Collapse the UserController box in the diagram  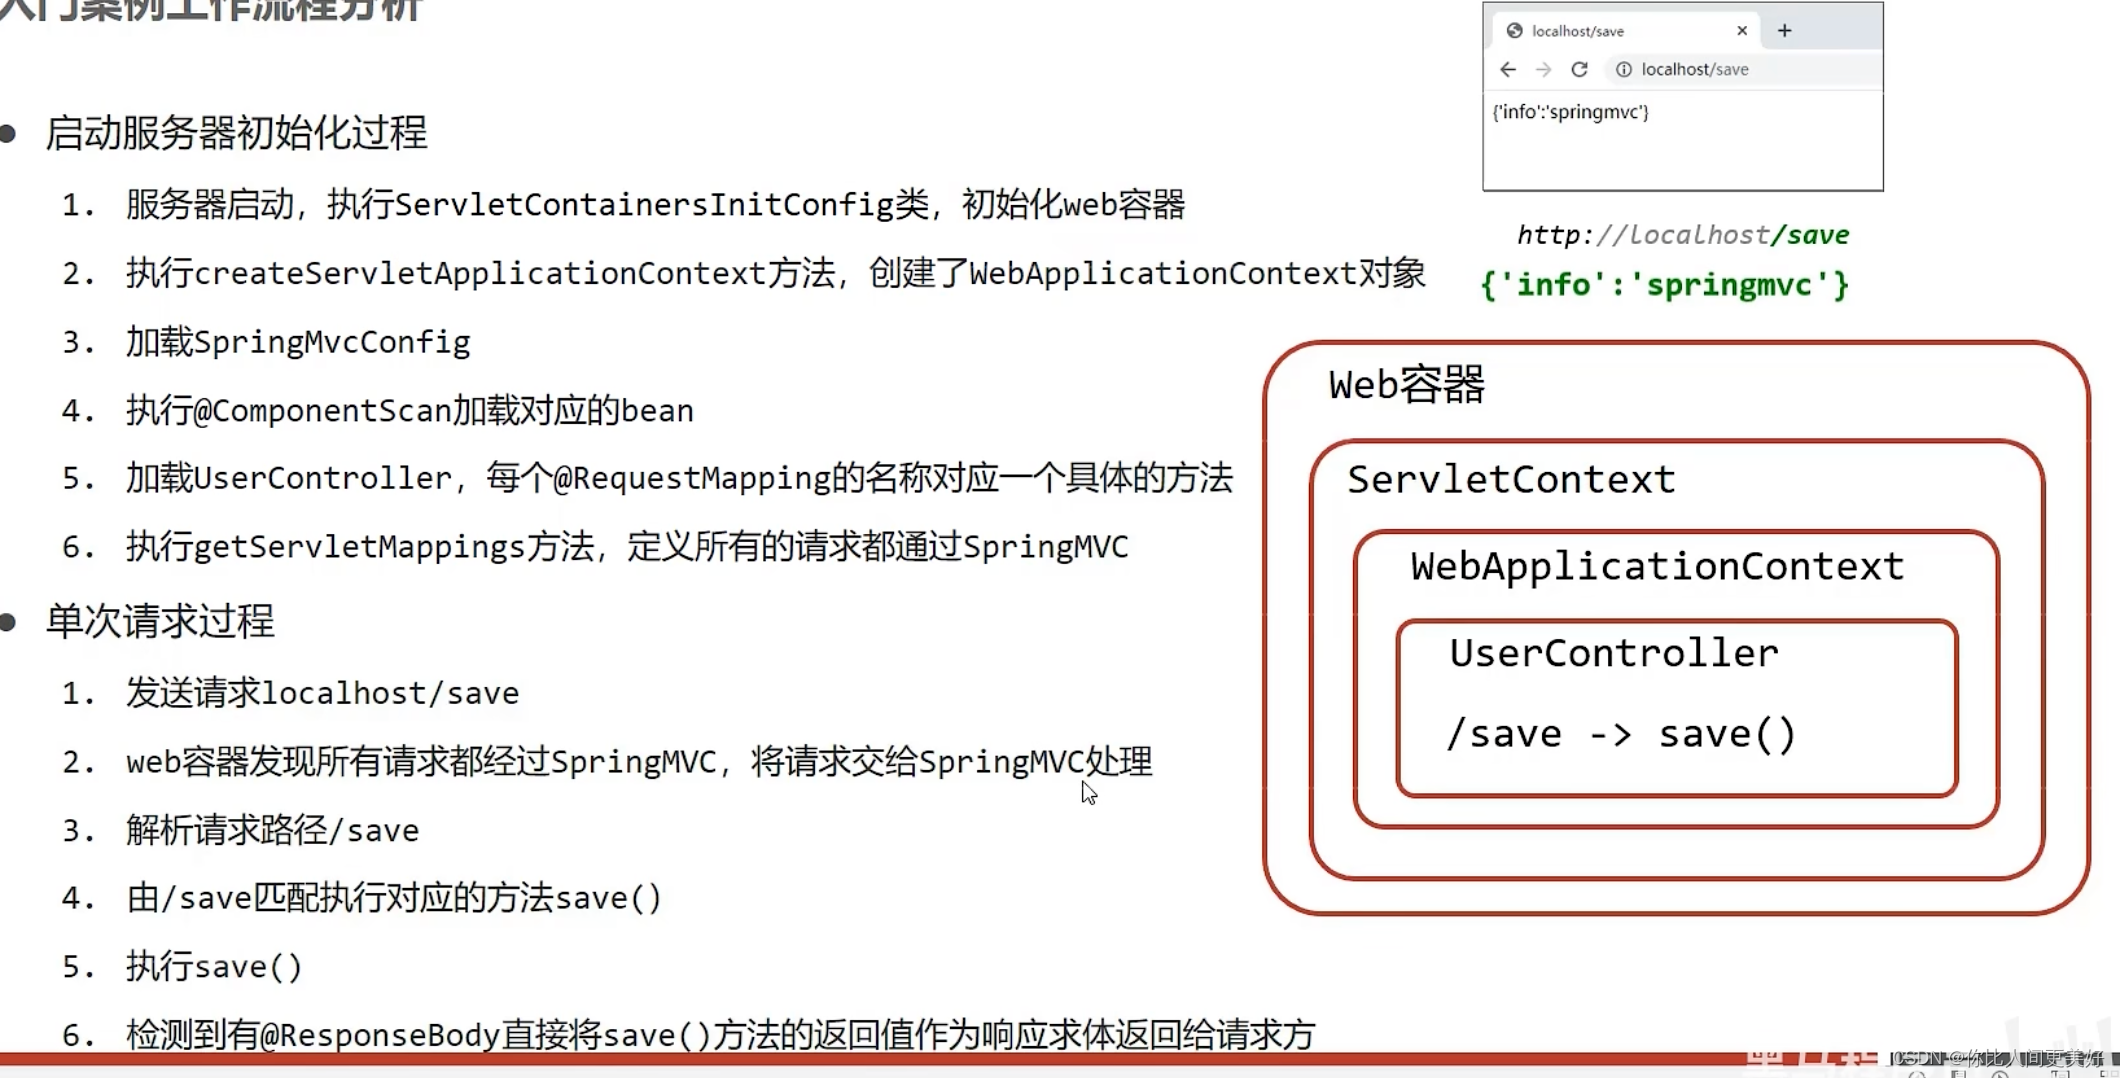tap(1615, 653)
